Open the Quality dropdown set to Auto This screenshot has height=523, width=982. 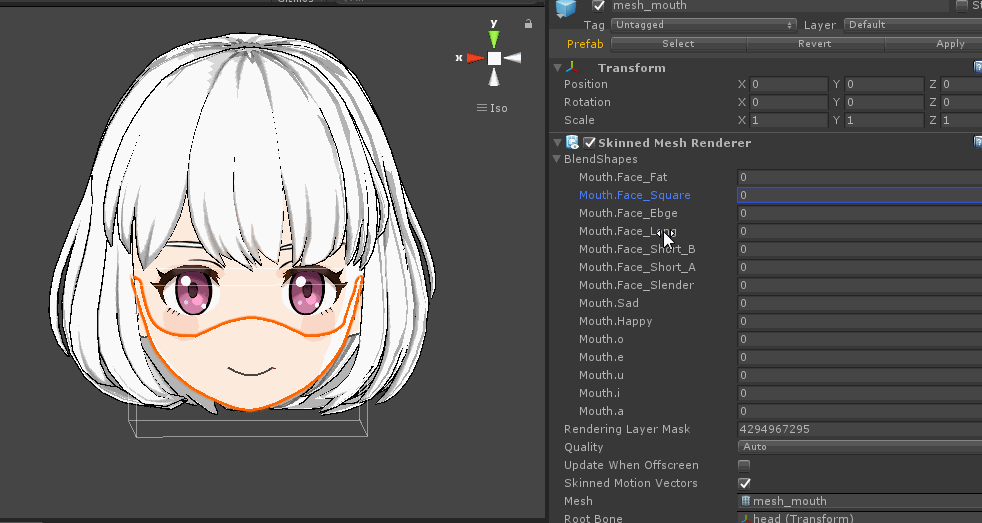click(859, 447)
